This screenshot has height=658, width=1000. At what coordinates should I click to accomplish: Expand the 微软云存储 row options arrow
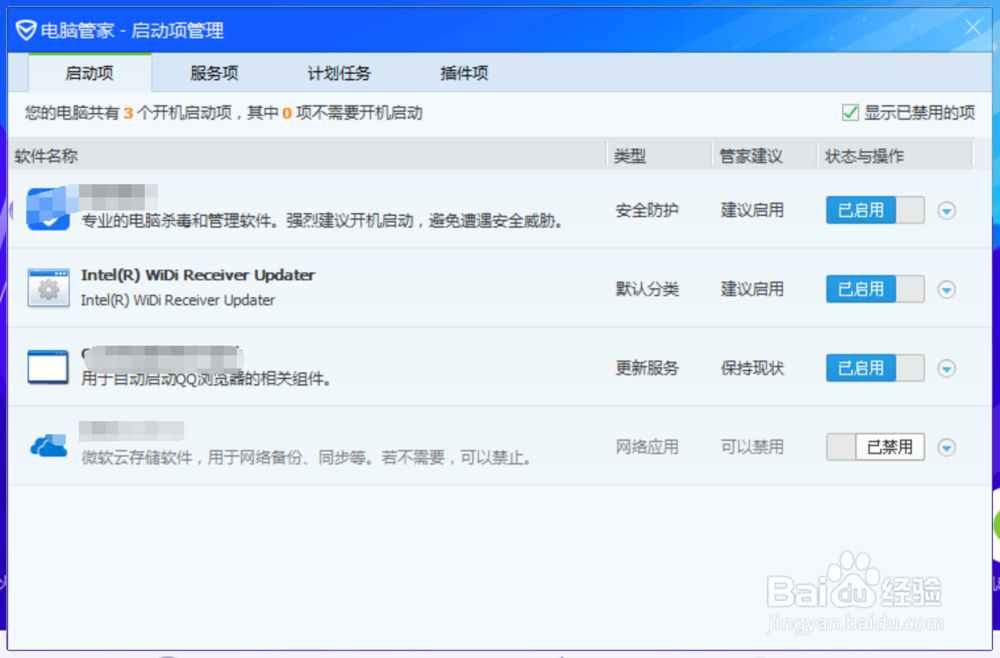[x=946, y=447]
